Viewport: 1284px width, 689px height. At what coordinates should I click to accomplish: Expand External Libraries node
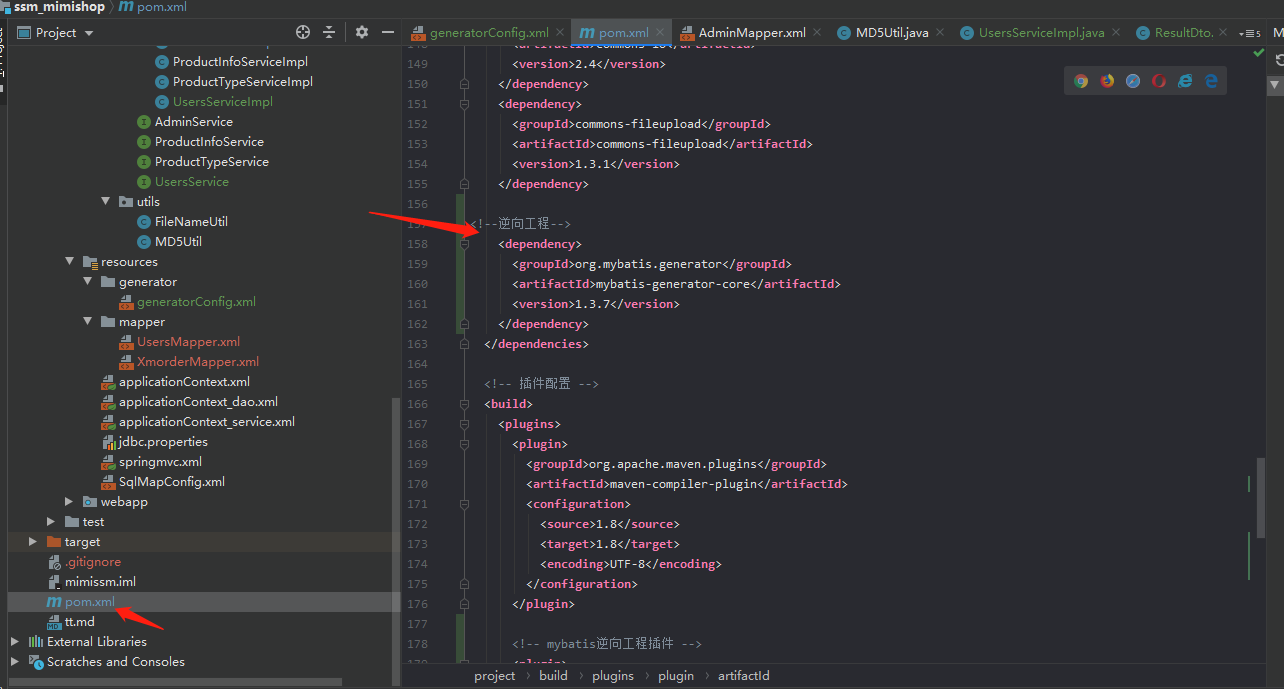[14, 642]
